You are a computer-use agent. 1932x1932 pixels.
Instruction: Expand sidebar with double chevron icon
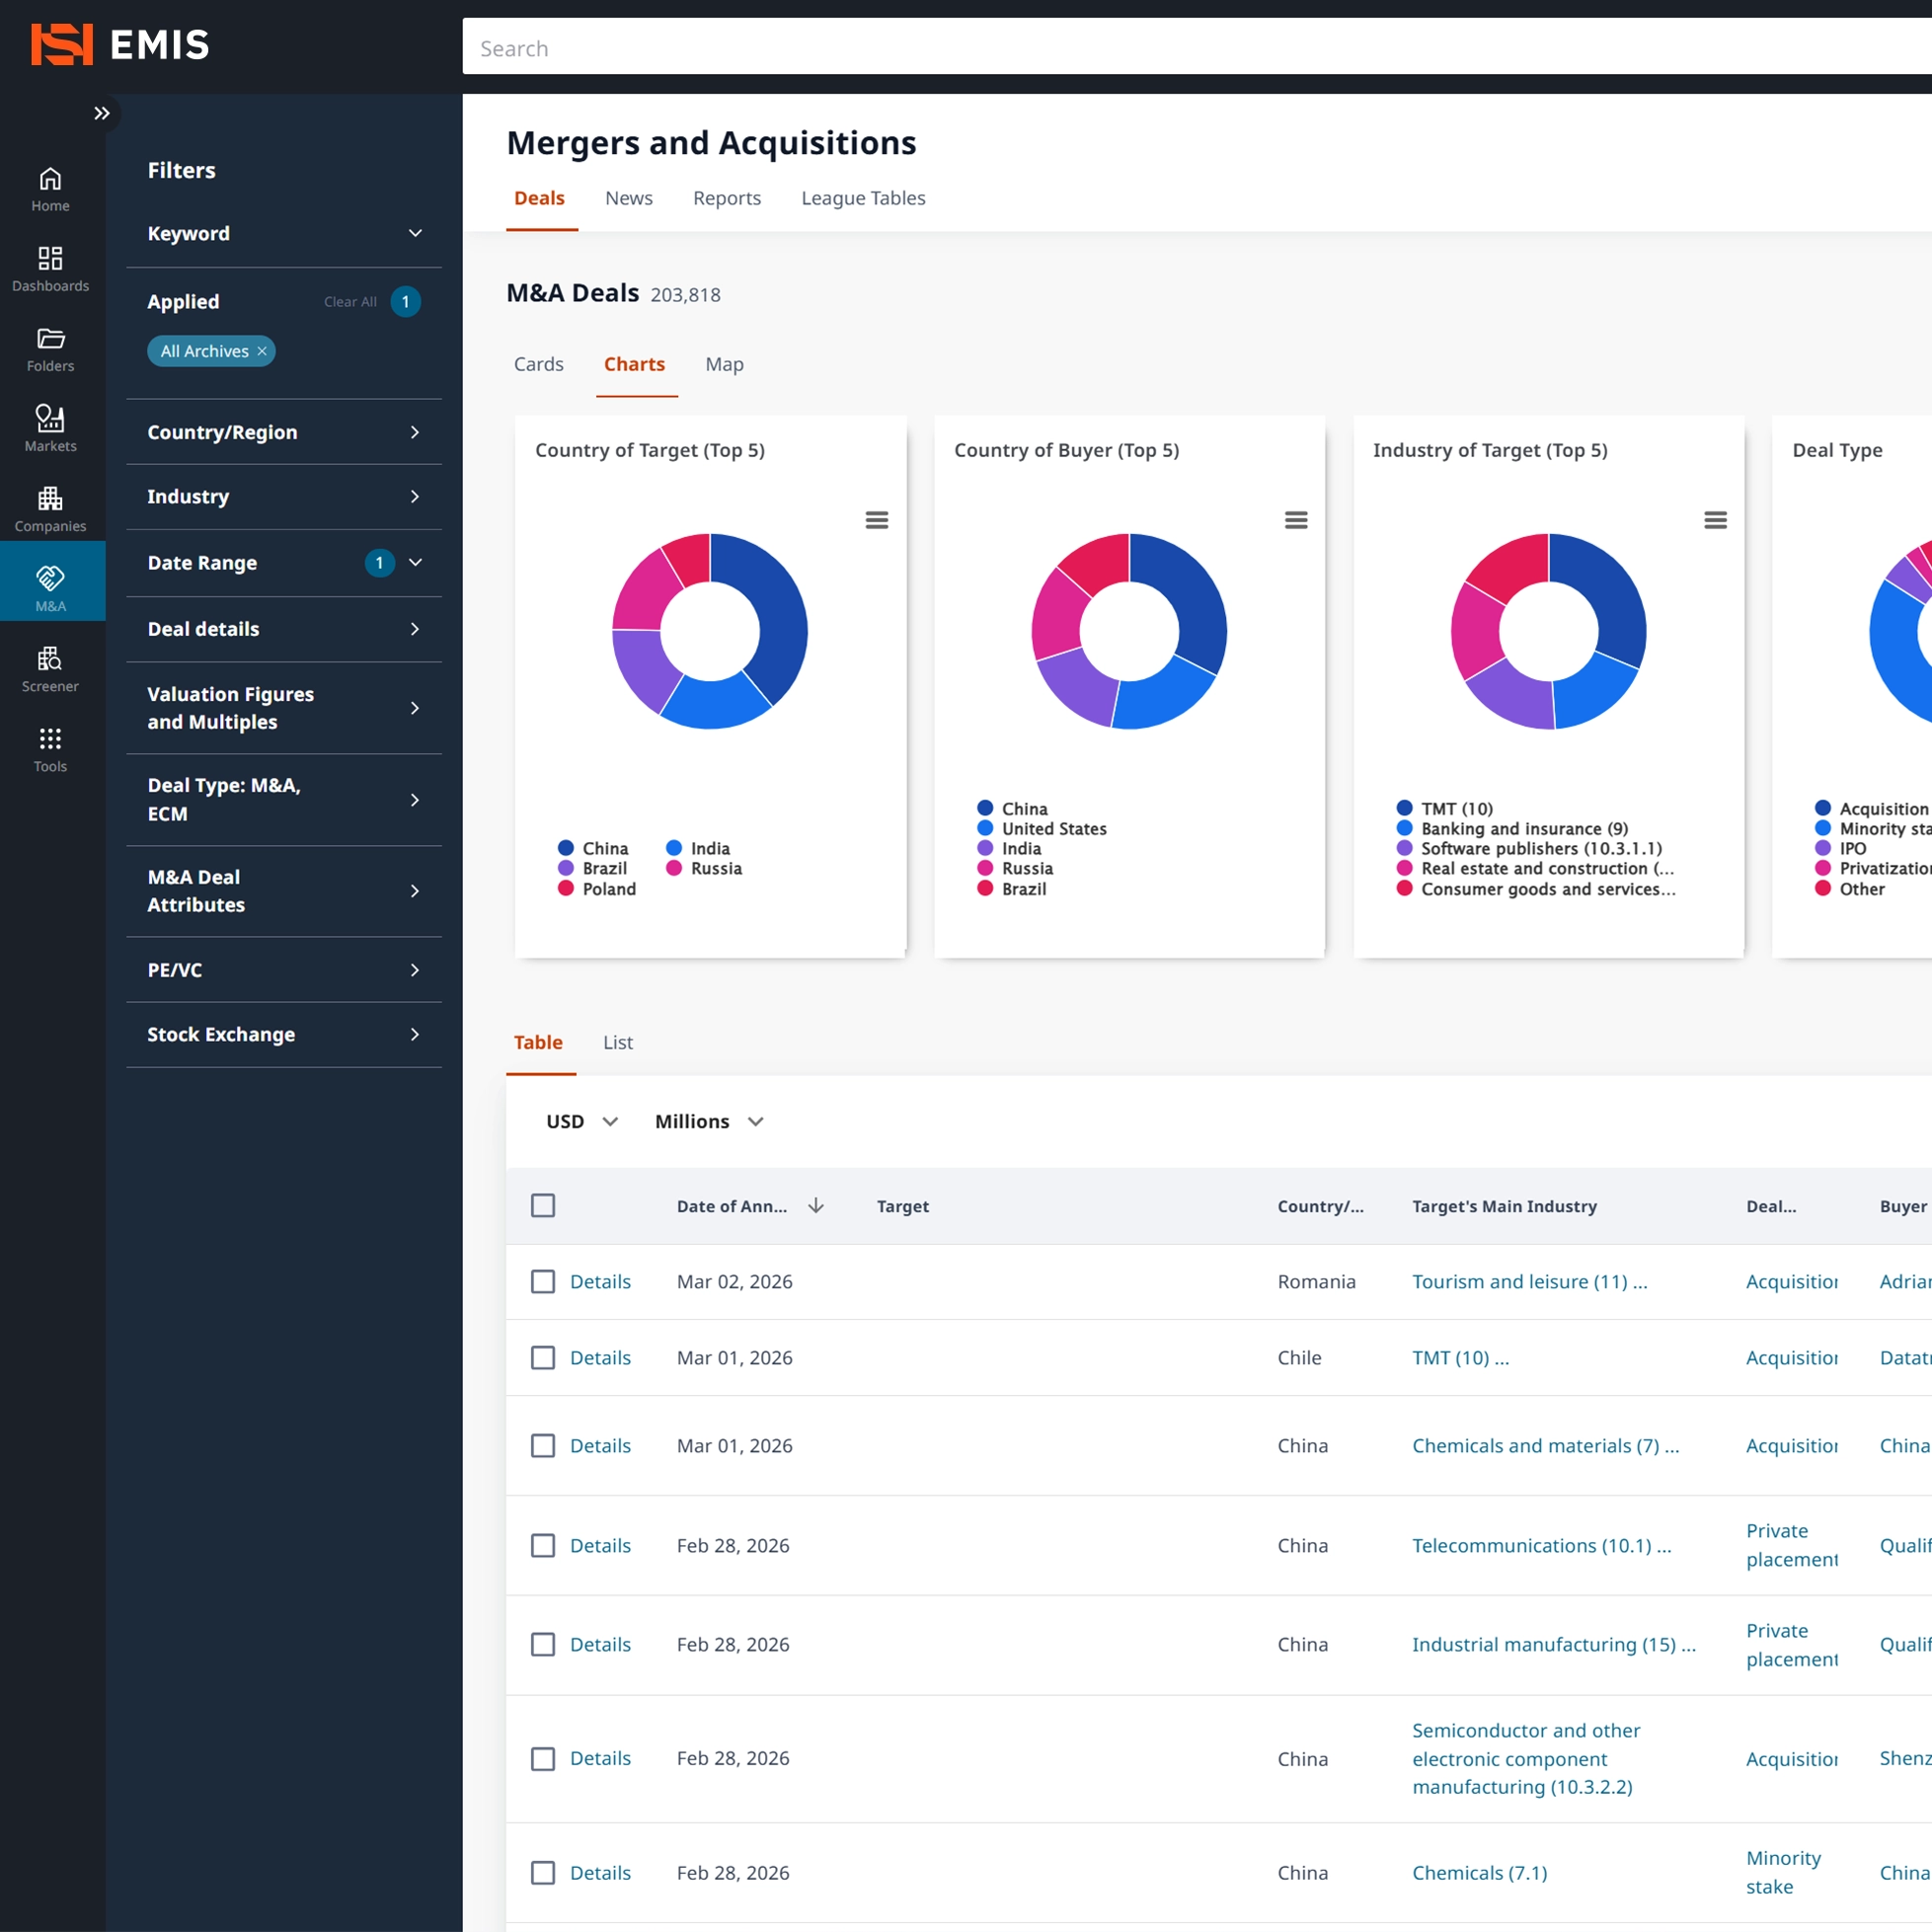pos(101,113)
